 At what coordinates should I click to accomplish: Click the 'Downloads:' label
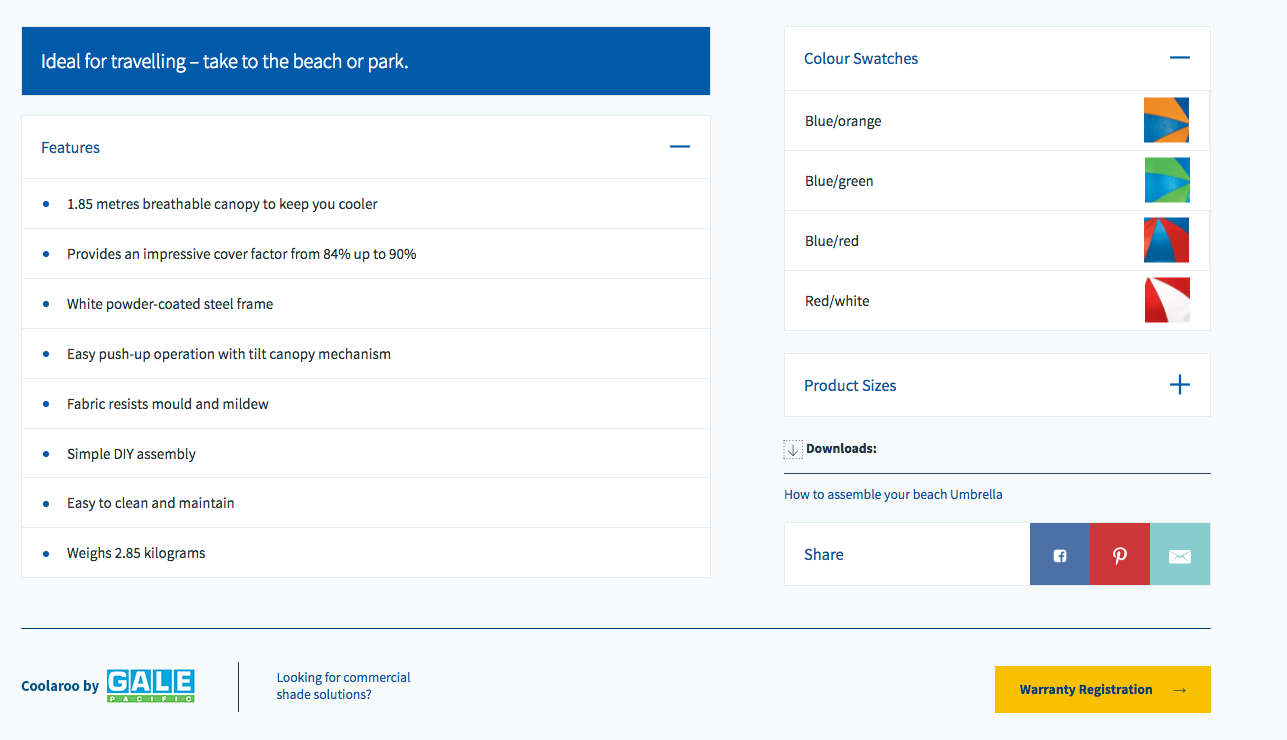pos(841,449)
